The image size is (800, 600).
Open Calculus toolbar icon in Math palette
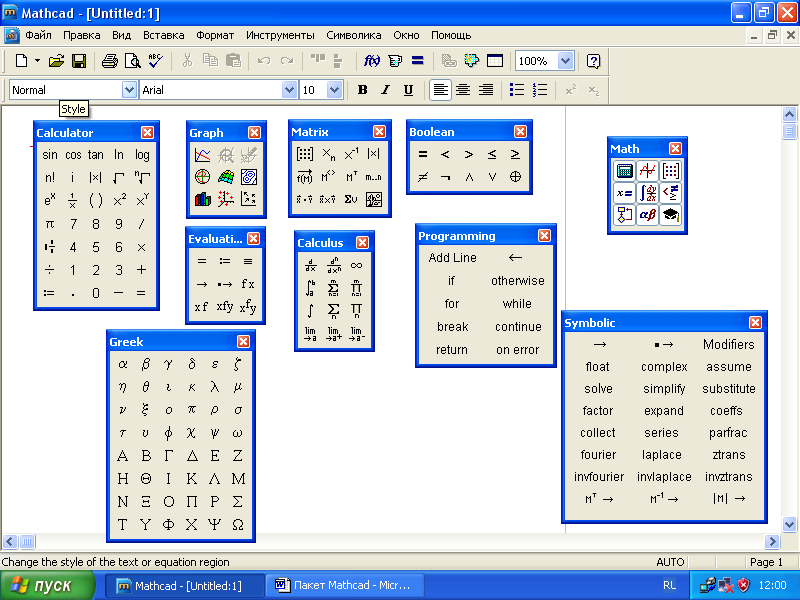648,193
